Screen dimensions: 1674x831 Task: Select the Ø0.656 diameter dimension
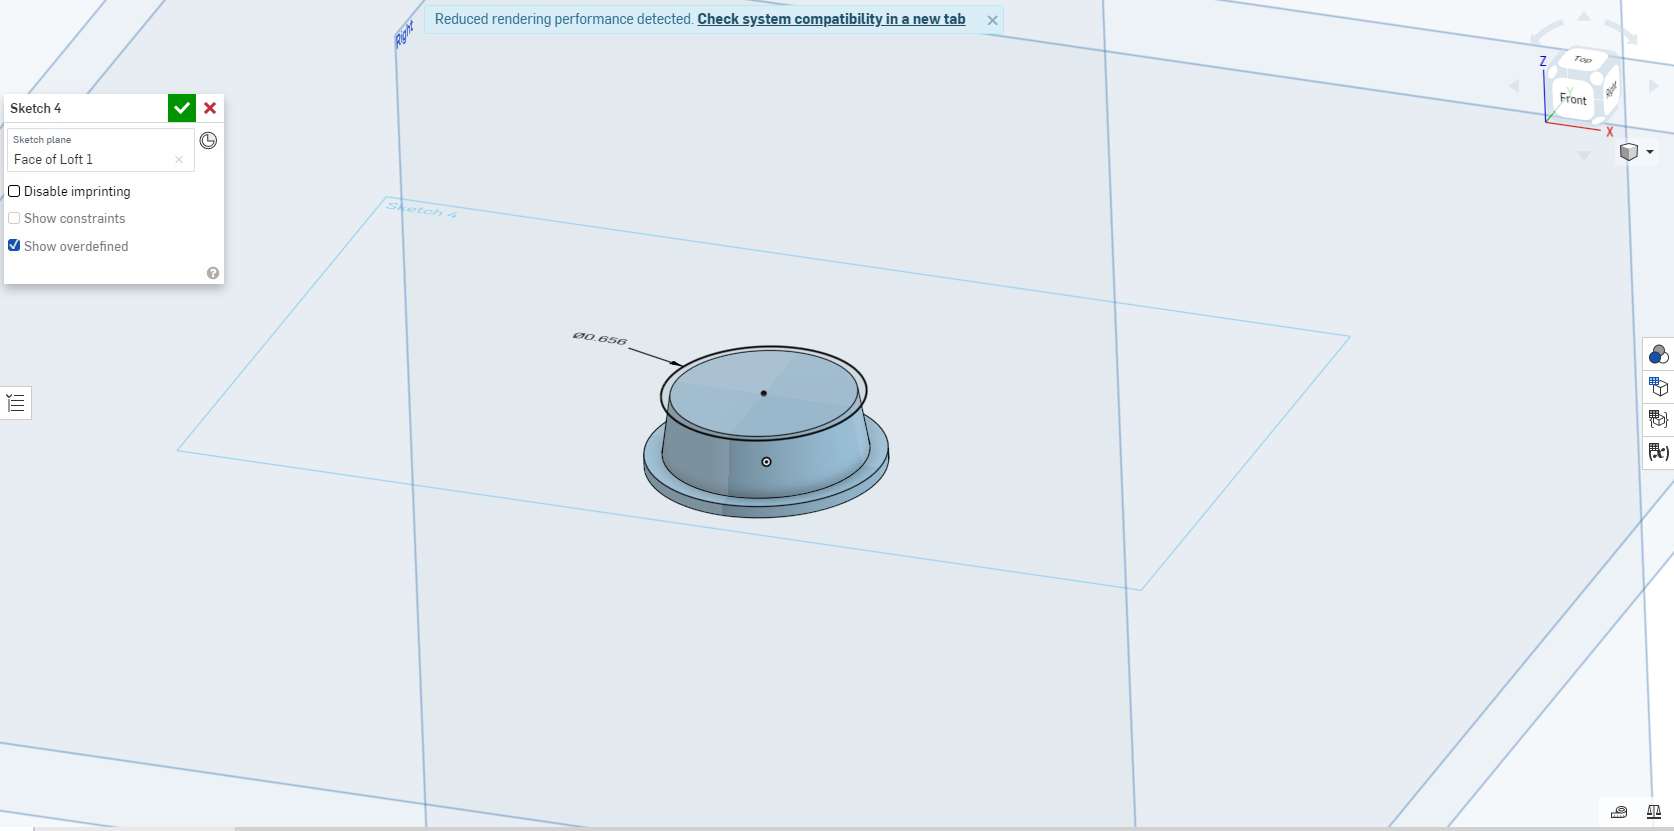[x=600, y=339]
